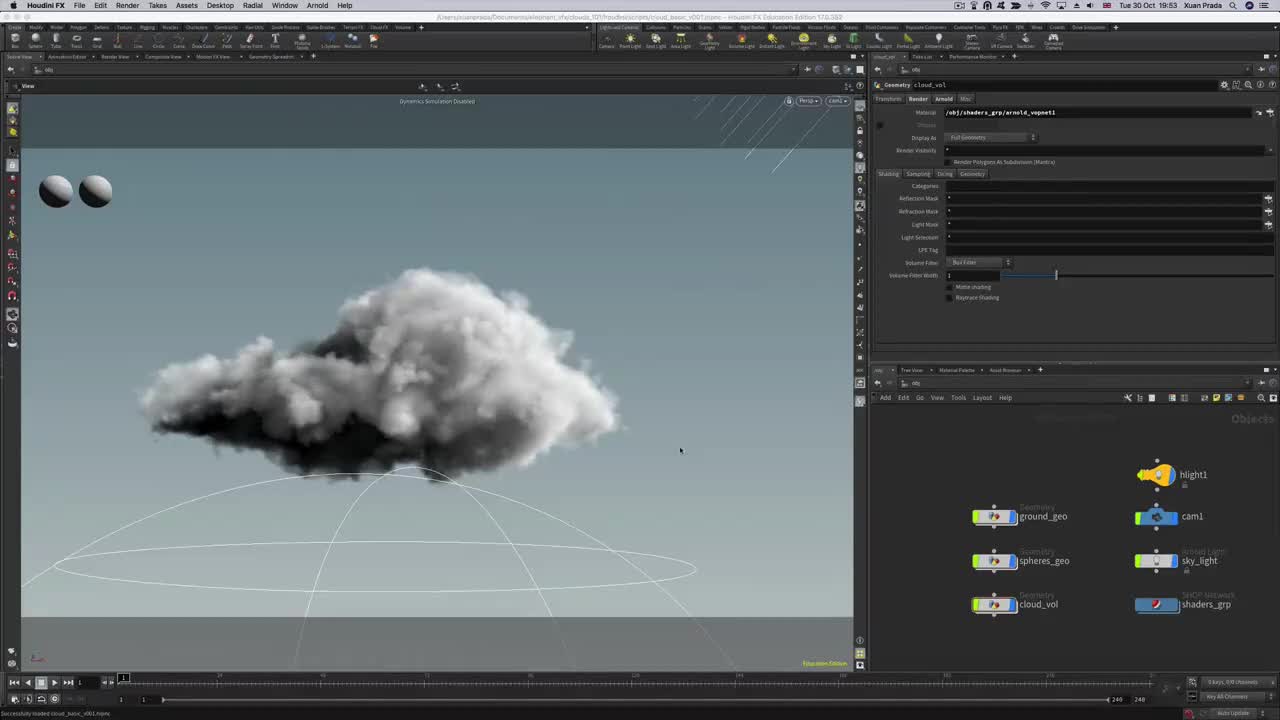Image resolution: width=1280 pixels, height=720 pixels.
Task: Click the Font shelf tool
Action: [275, 40]
